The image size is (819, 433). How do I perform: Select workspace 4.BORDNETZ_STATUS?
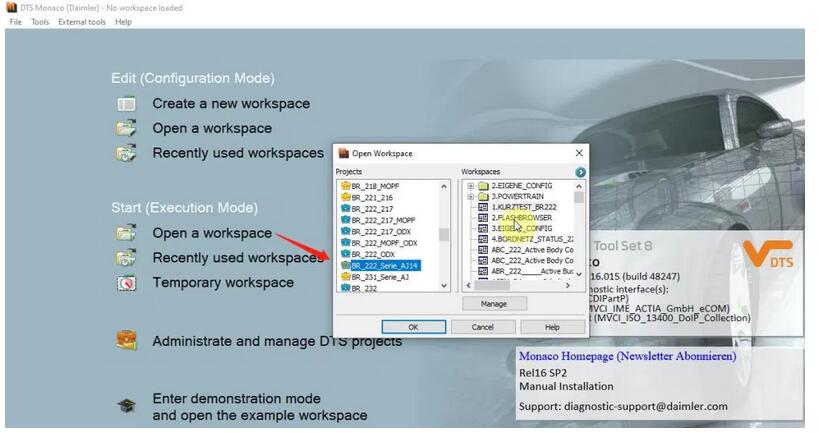coord(532,239)
